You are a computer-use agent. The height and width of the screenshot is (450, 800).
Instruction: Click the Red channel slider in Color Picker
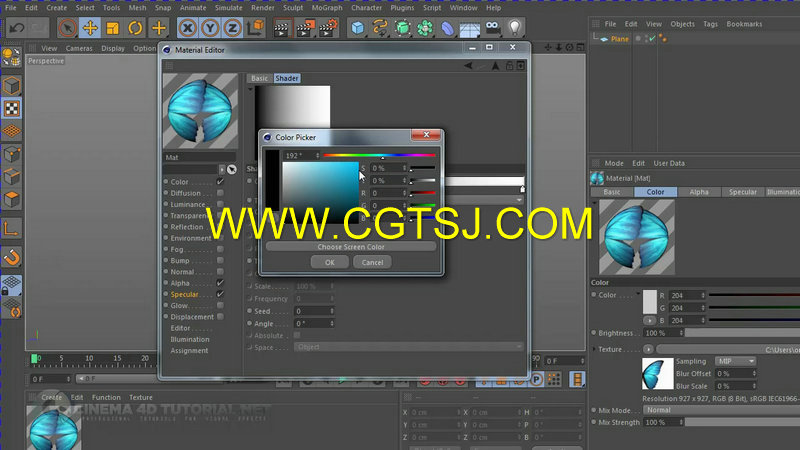point(423,193)
